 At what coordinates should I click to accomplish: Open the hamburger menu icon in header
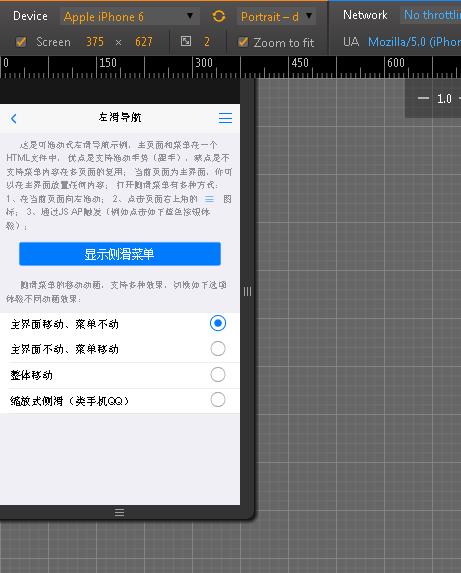tap(225, 118)
